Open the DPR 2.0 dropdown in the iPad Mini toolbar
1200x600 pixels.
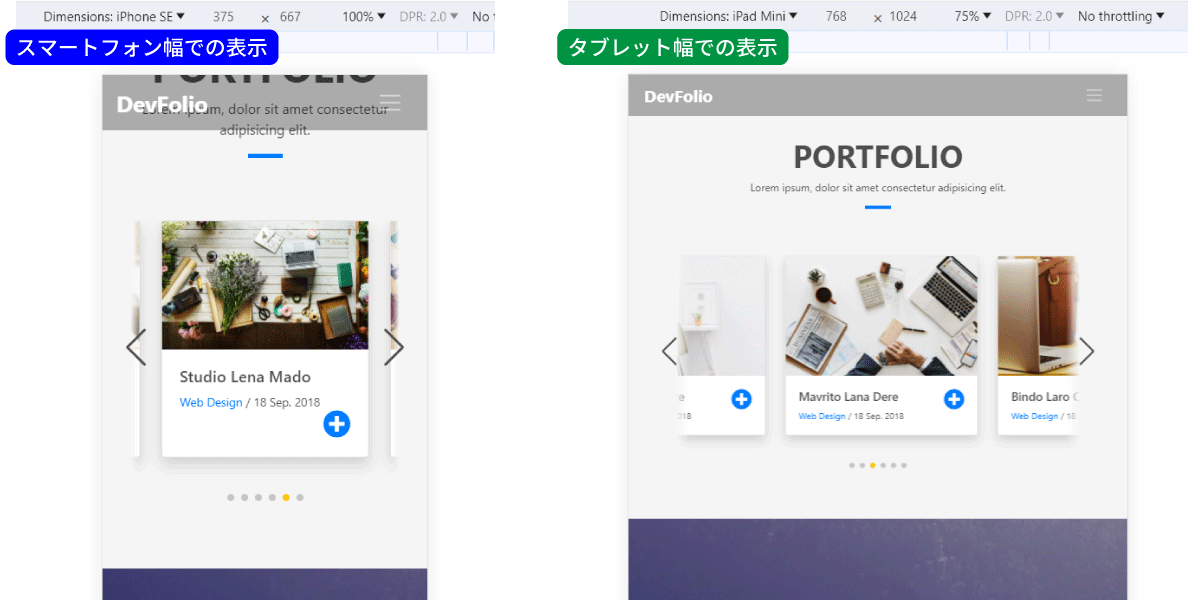[1035, 16]
